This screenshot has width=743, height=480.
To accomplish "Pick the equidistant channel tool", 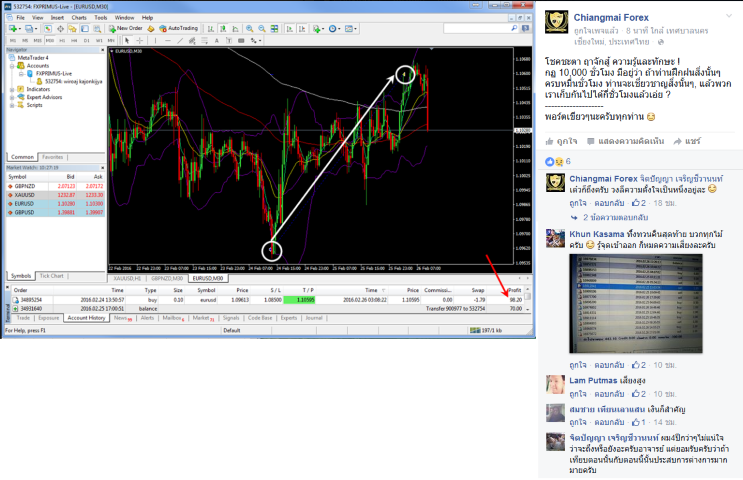I will coord(192,40).
